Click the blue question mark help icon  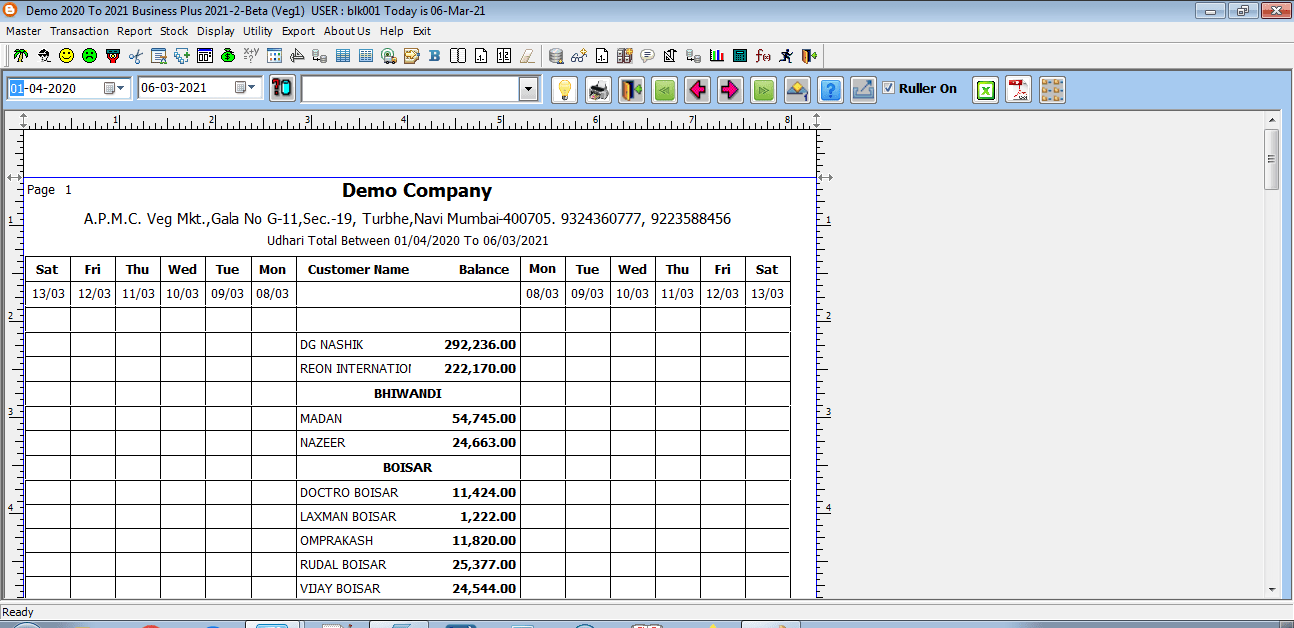coord(829,90)
